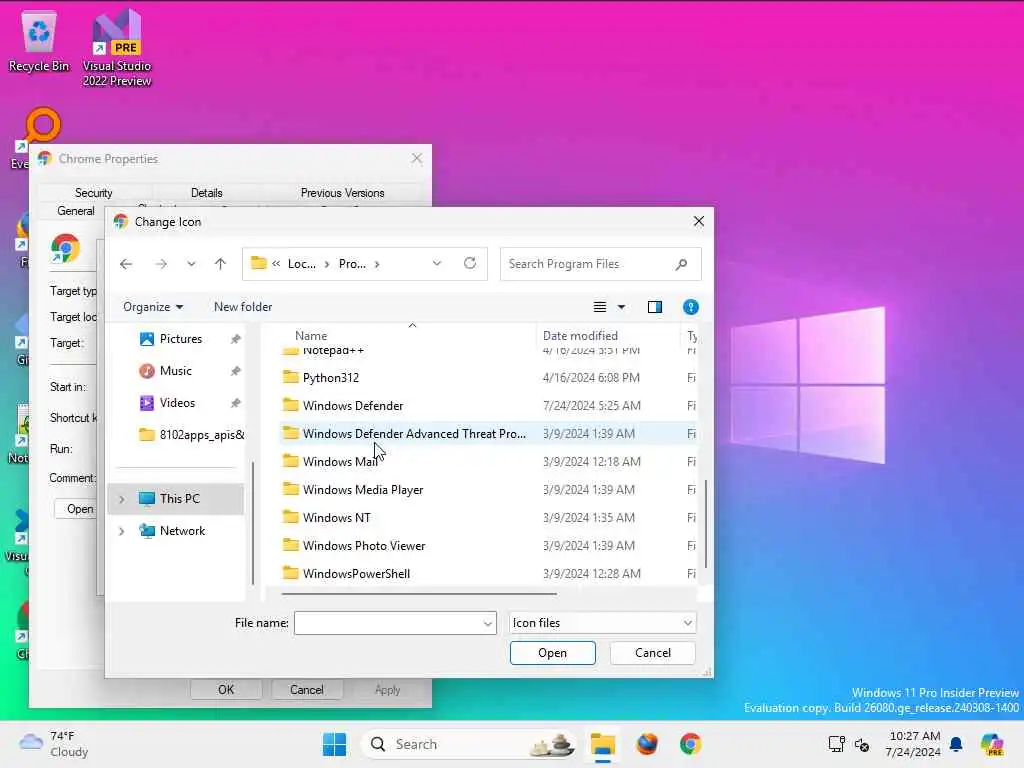
Task: Select Pictures in navigation pane
Action: coord(181,339)
